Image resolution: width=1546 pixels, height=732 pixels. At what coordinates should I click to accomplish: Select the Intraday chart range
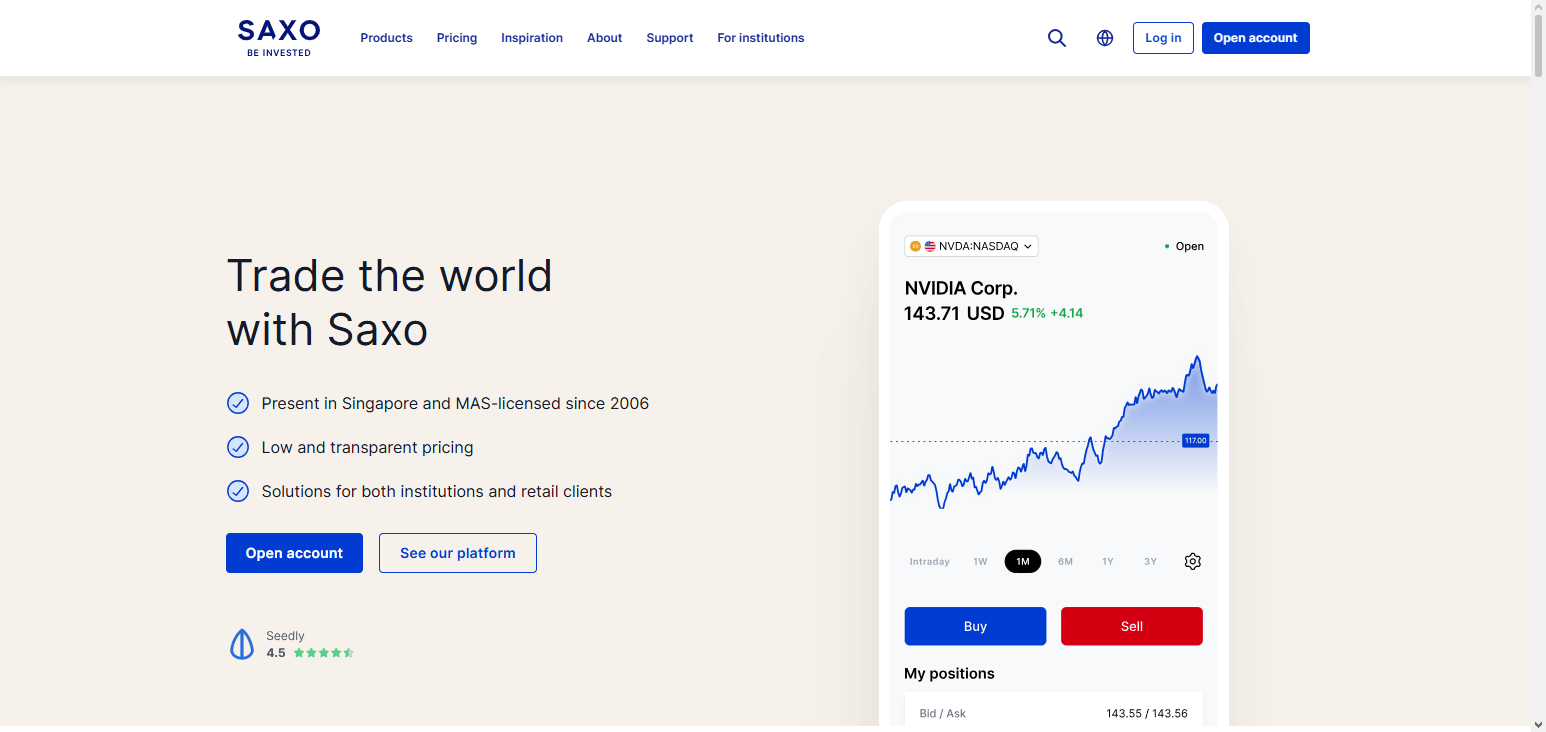(930, 562)
